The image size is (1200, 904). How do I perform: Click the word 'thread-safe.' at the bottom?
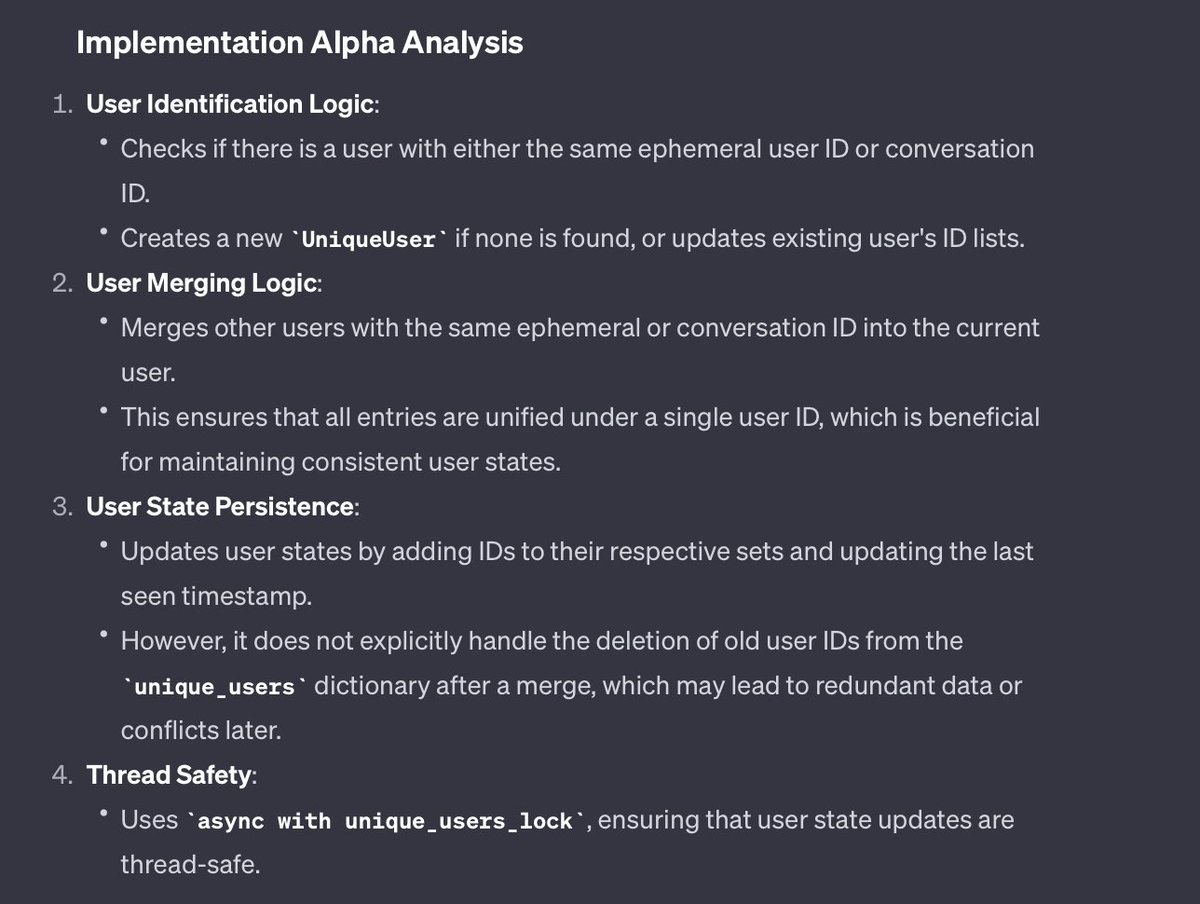(x=190, y=864)
